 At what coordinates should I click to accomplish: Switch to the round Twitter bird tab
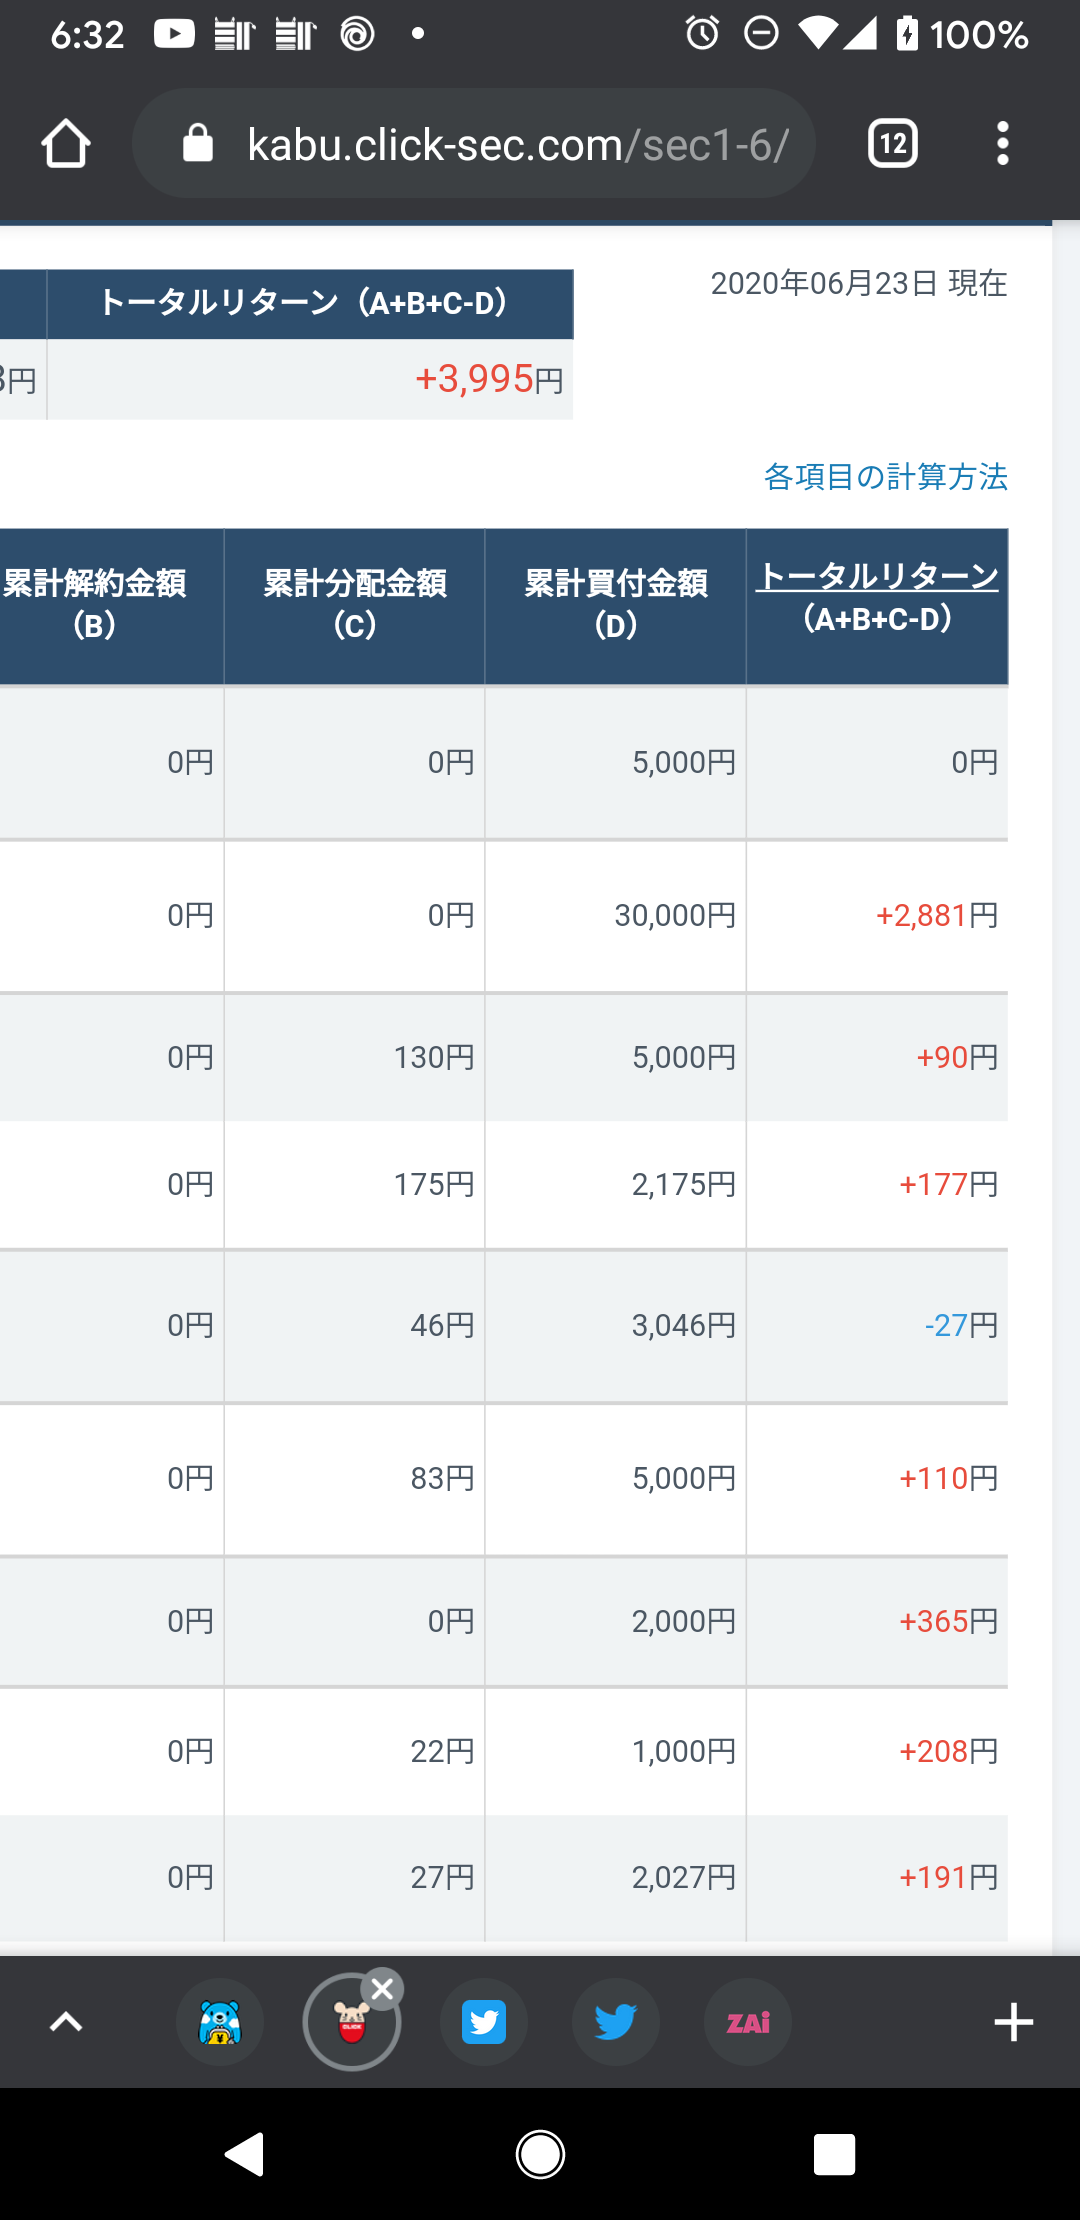pyautogui.click(x=616, y=2022)
